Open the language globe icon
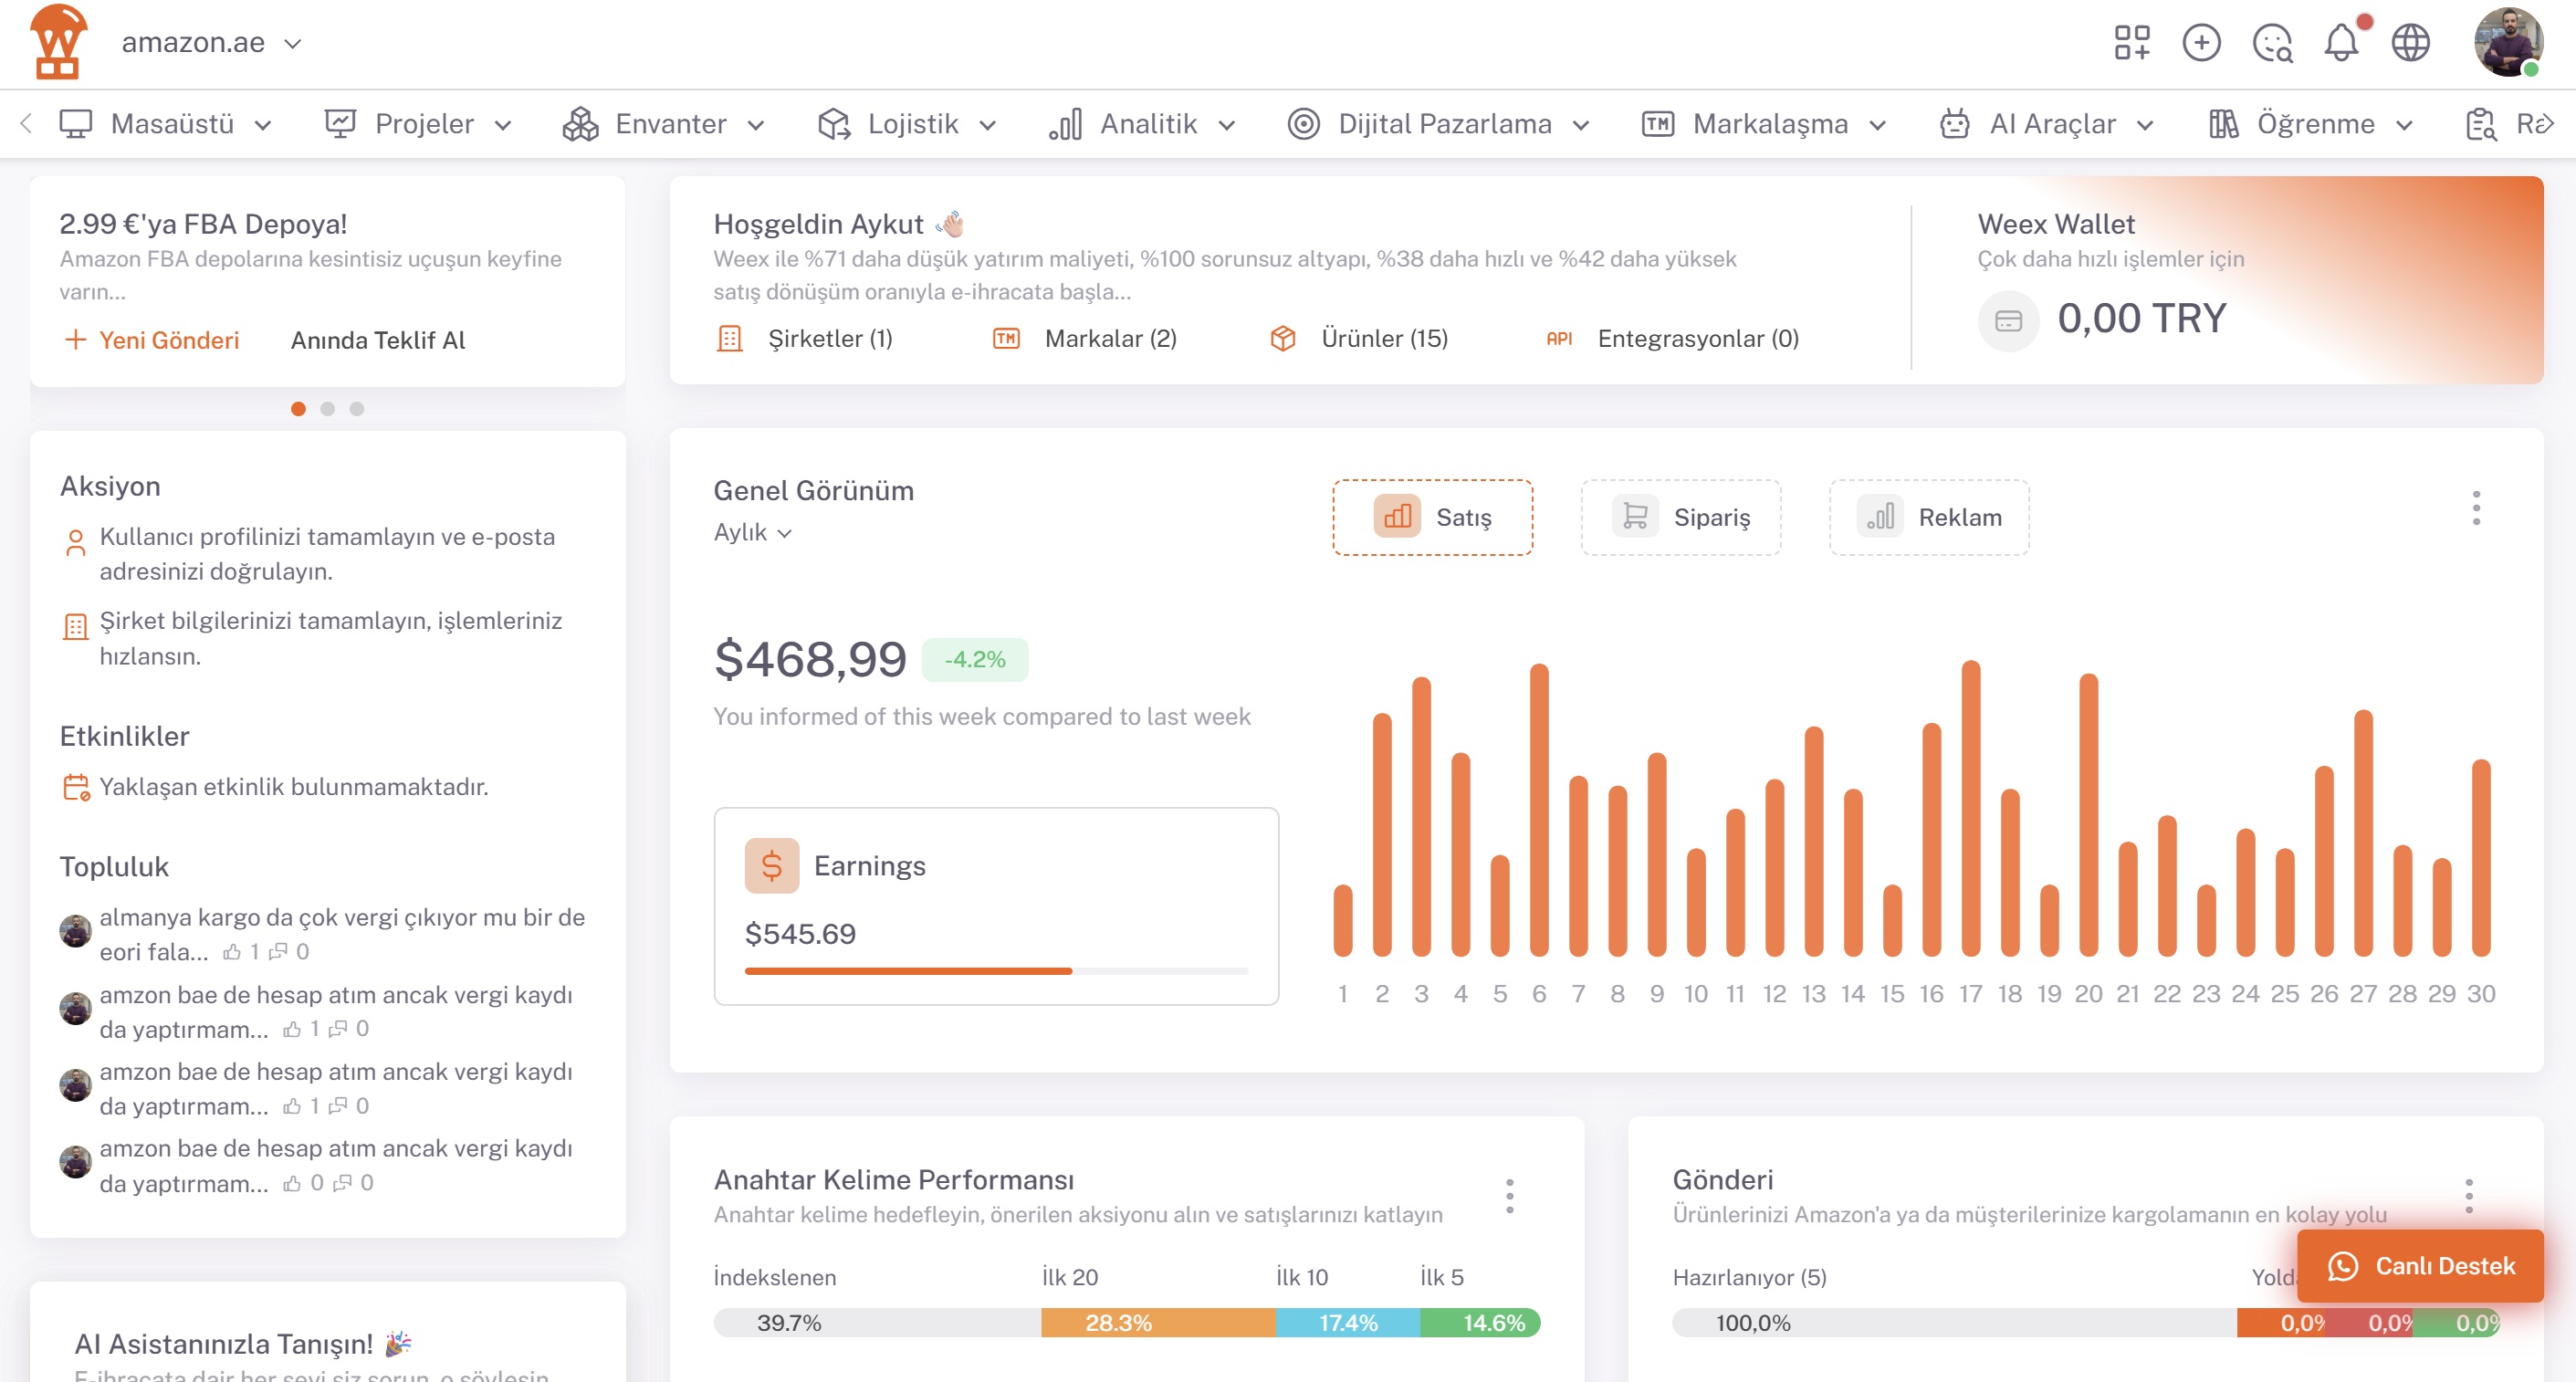 2410,43
